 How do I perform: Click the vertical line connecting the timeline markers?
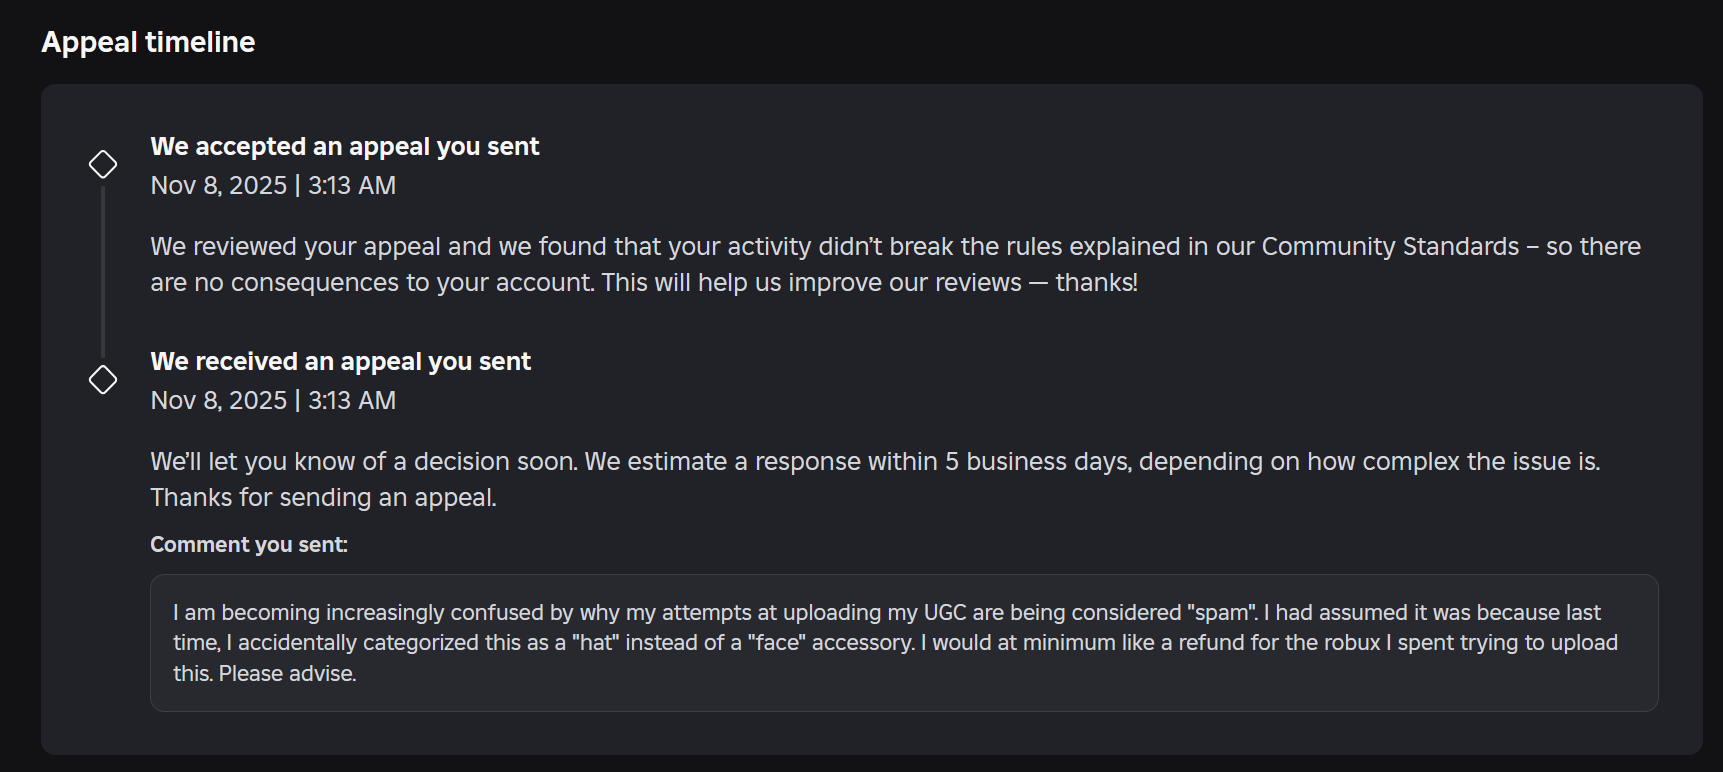pyautogui.click(x=103, y=270)
